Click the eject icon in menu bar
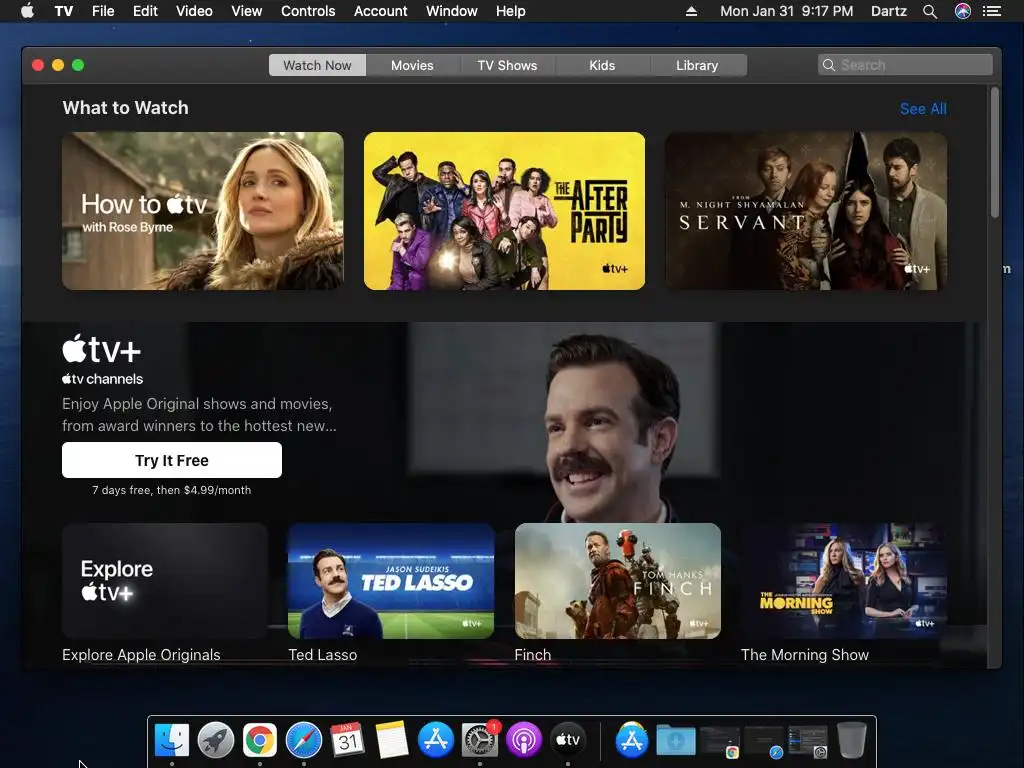Image resolution: width=1024 pixels, height=768 pixels. point(691,11)
